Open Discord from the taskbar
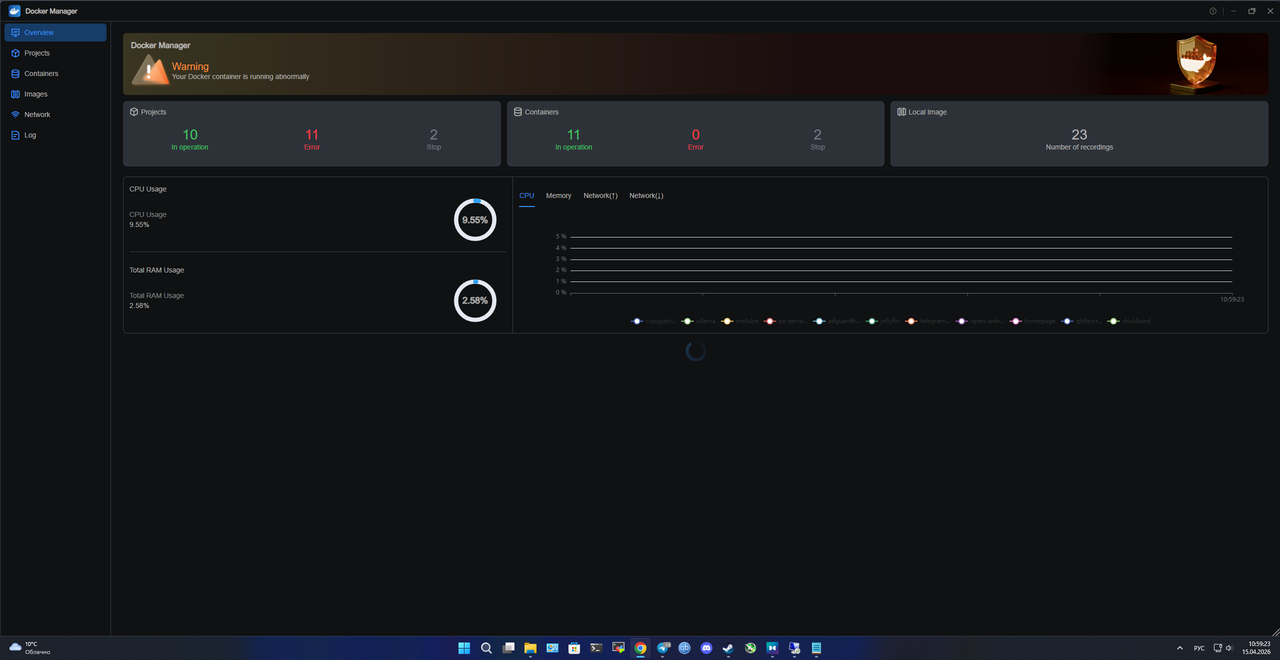Viewport: 1280px width, 660px height. [x=706, y=648]
